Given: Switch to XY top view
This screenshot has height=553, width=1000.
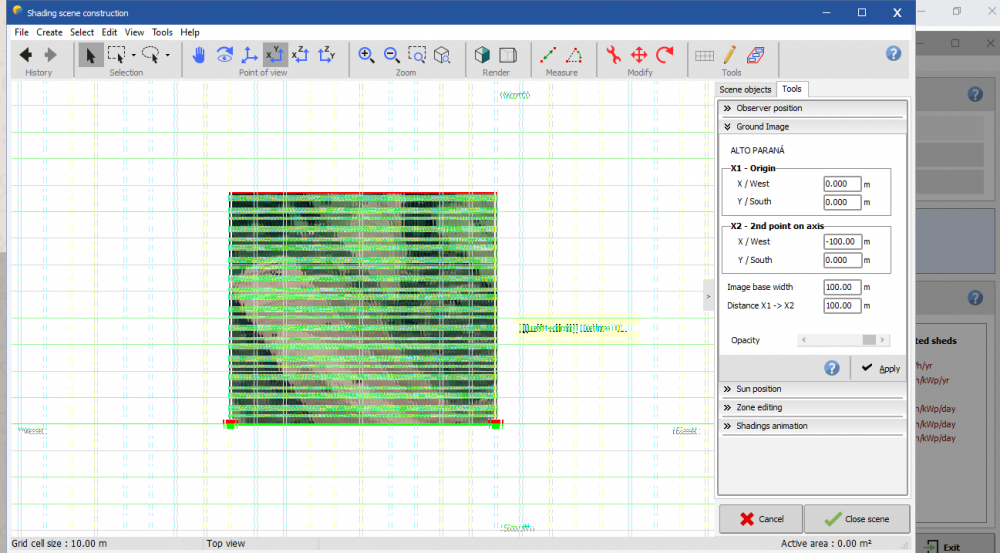Looking at the screenshot, I should (x=275, y=55).
